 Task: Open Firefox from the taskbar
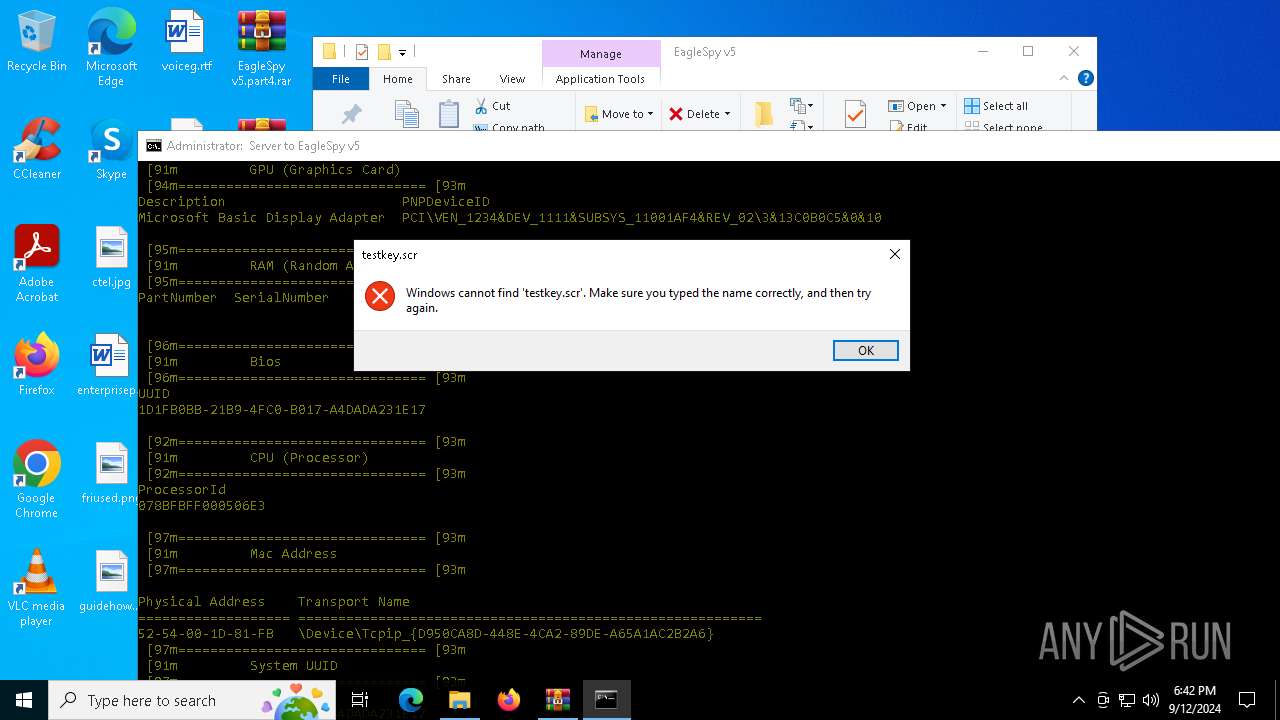tap(508, 700)
